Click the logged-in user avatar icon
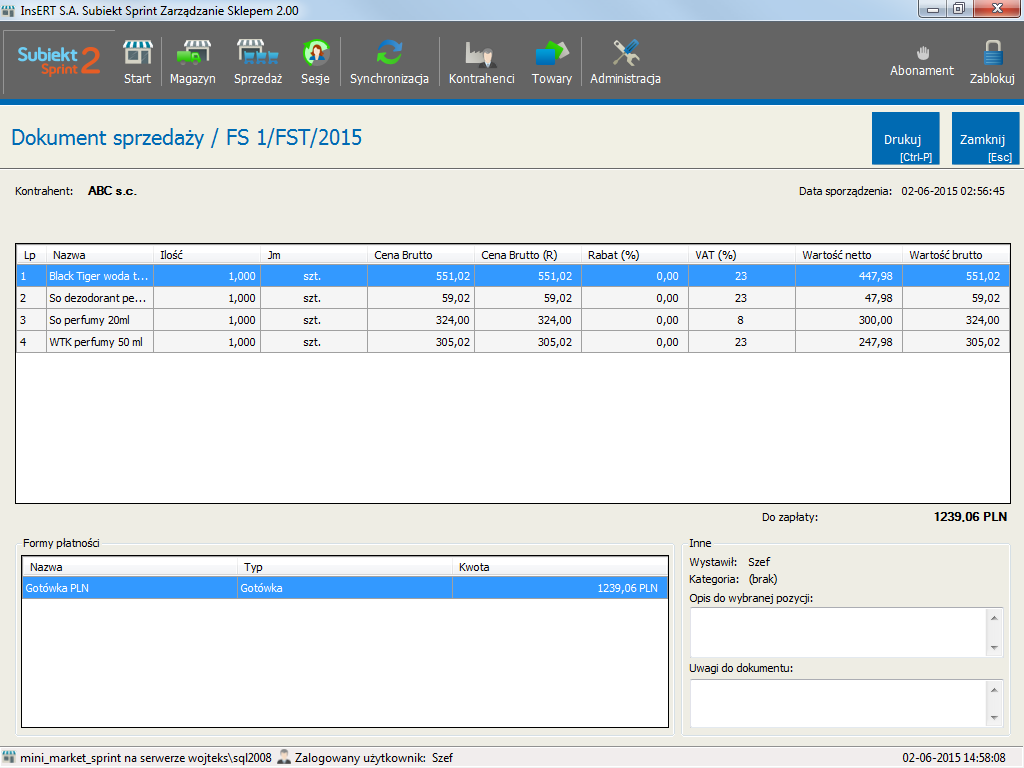Viewport: 1024px width, 768px height. click(x=283, y=758)
